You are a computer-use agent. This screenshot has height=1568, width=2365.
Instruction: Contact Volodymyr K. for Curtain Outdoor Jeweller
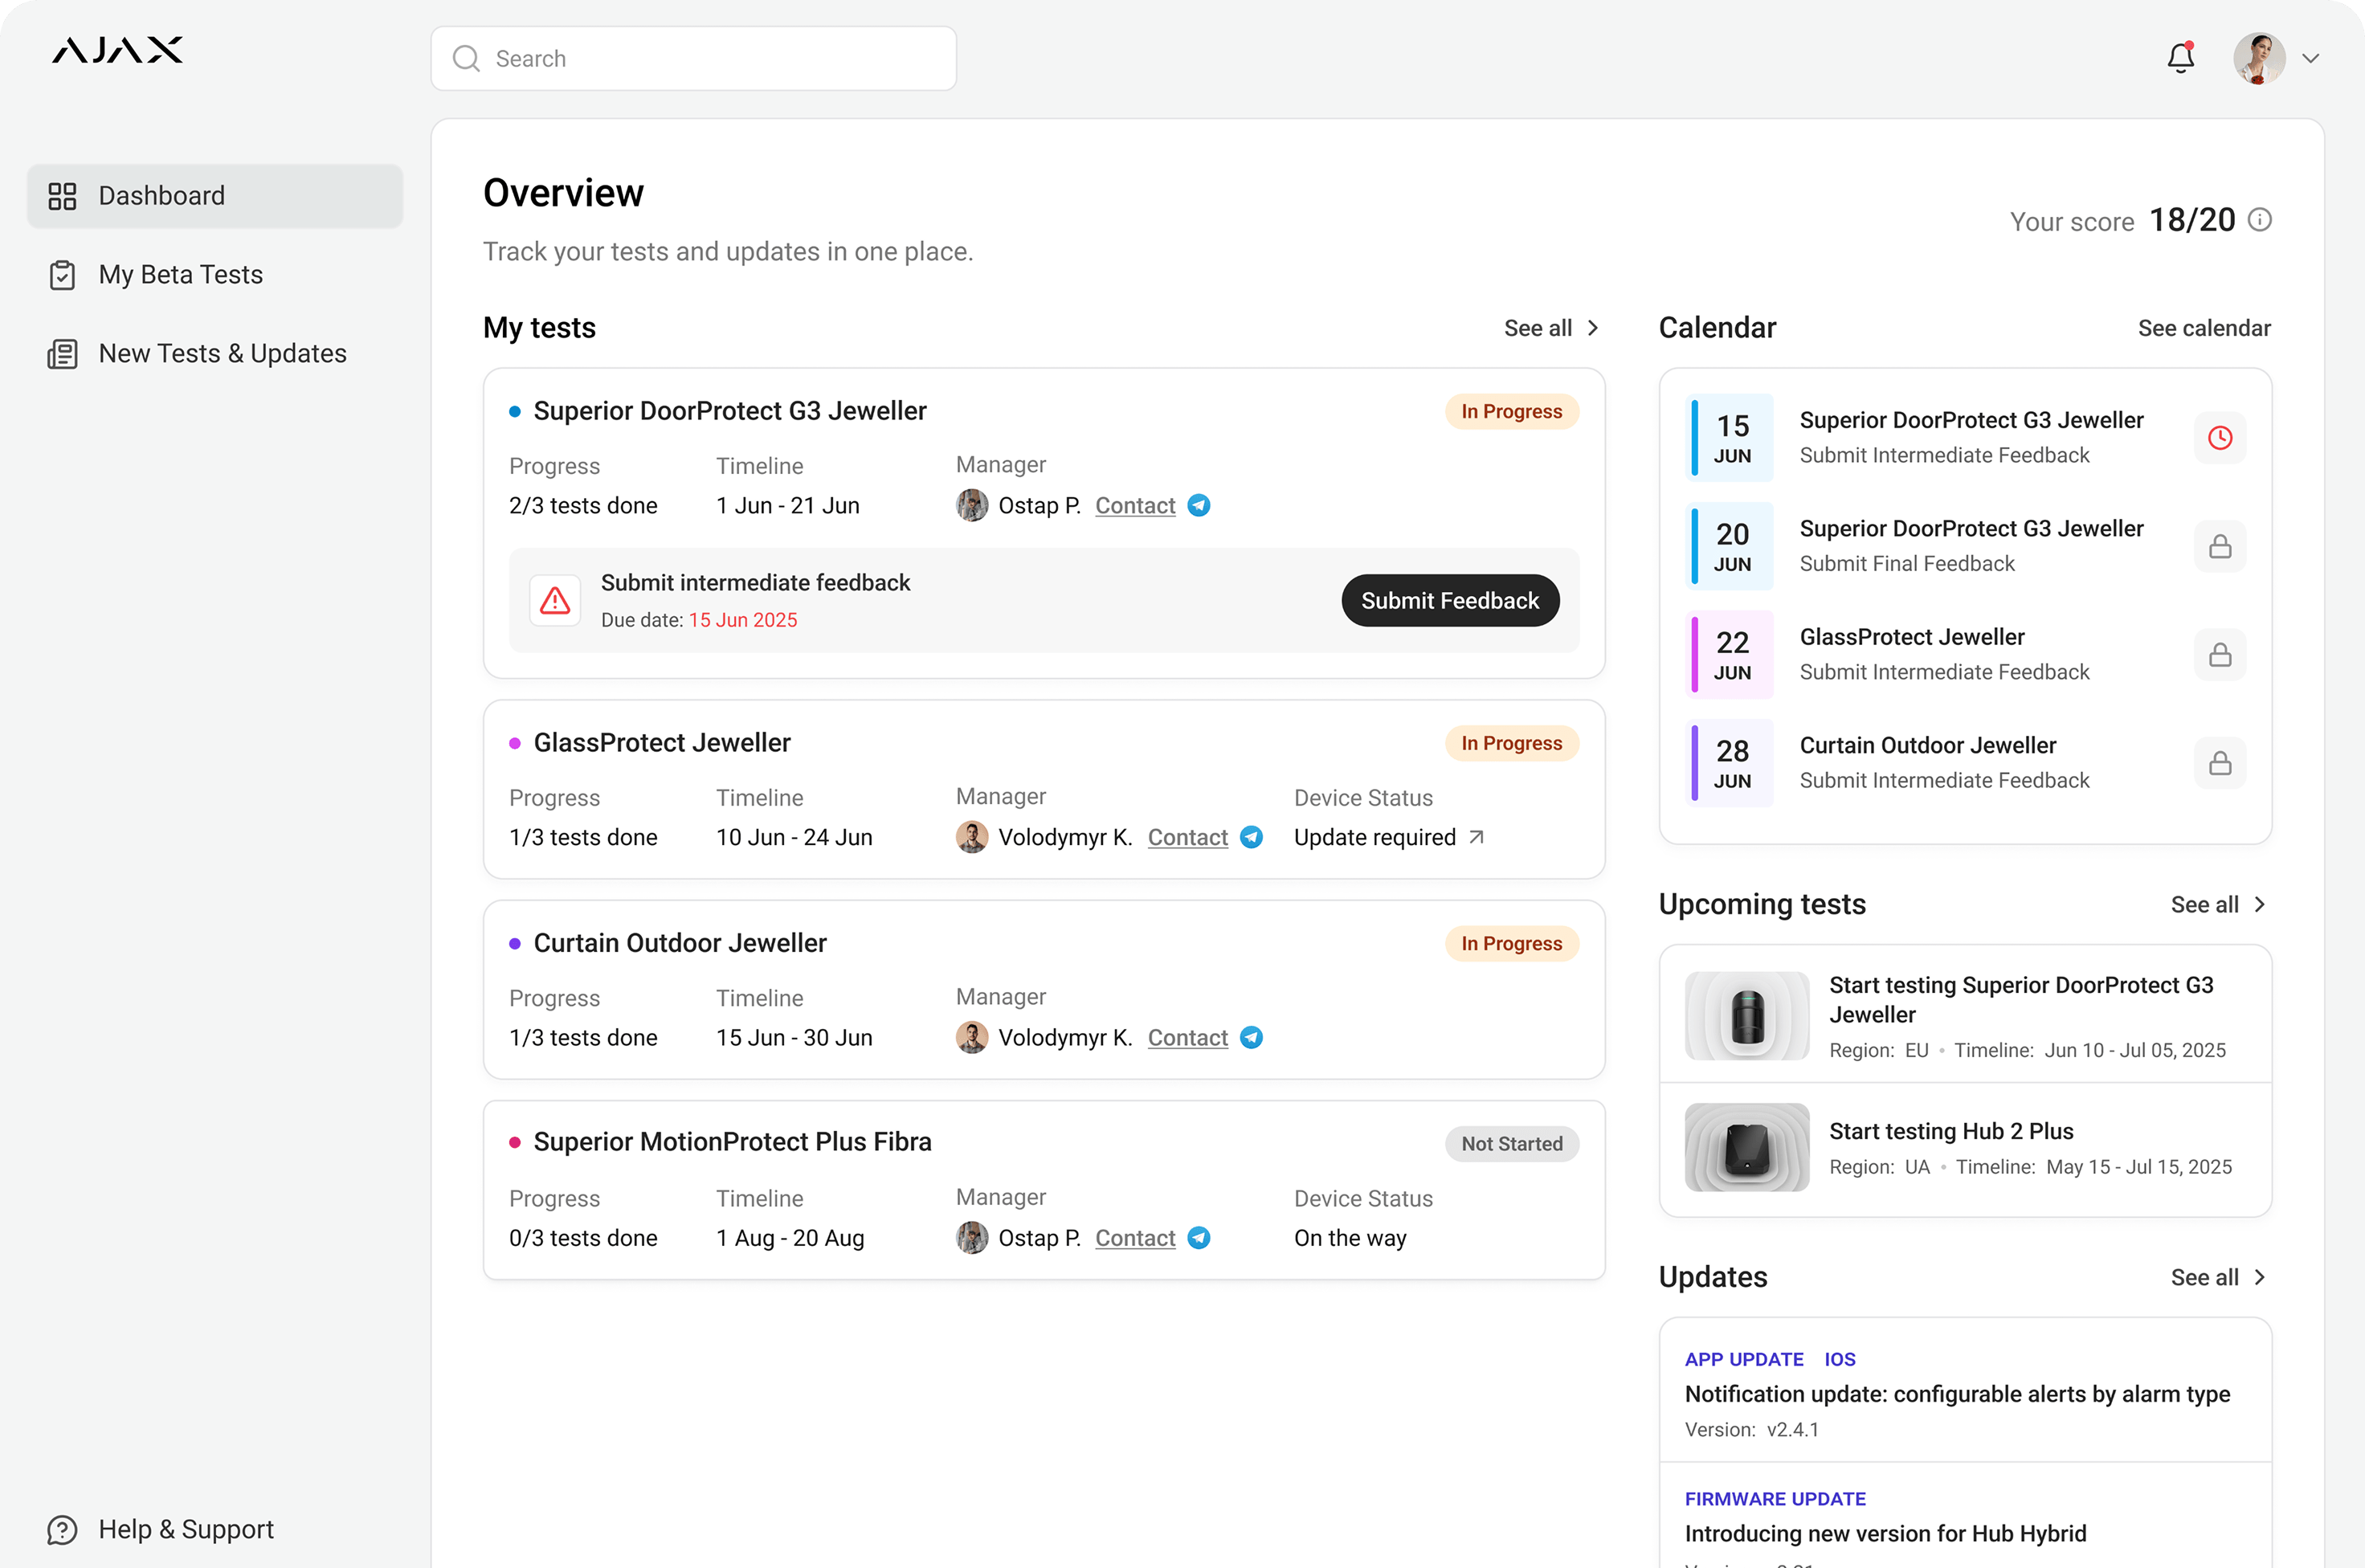(x=1187, y=1038)
